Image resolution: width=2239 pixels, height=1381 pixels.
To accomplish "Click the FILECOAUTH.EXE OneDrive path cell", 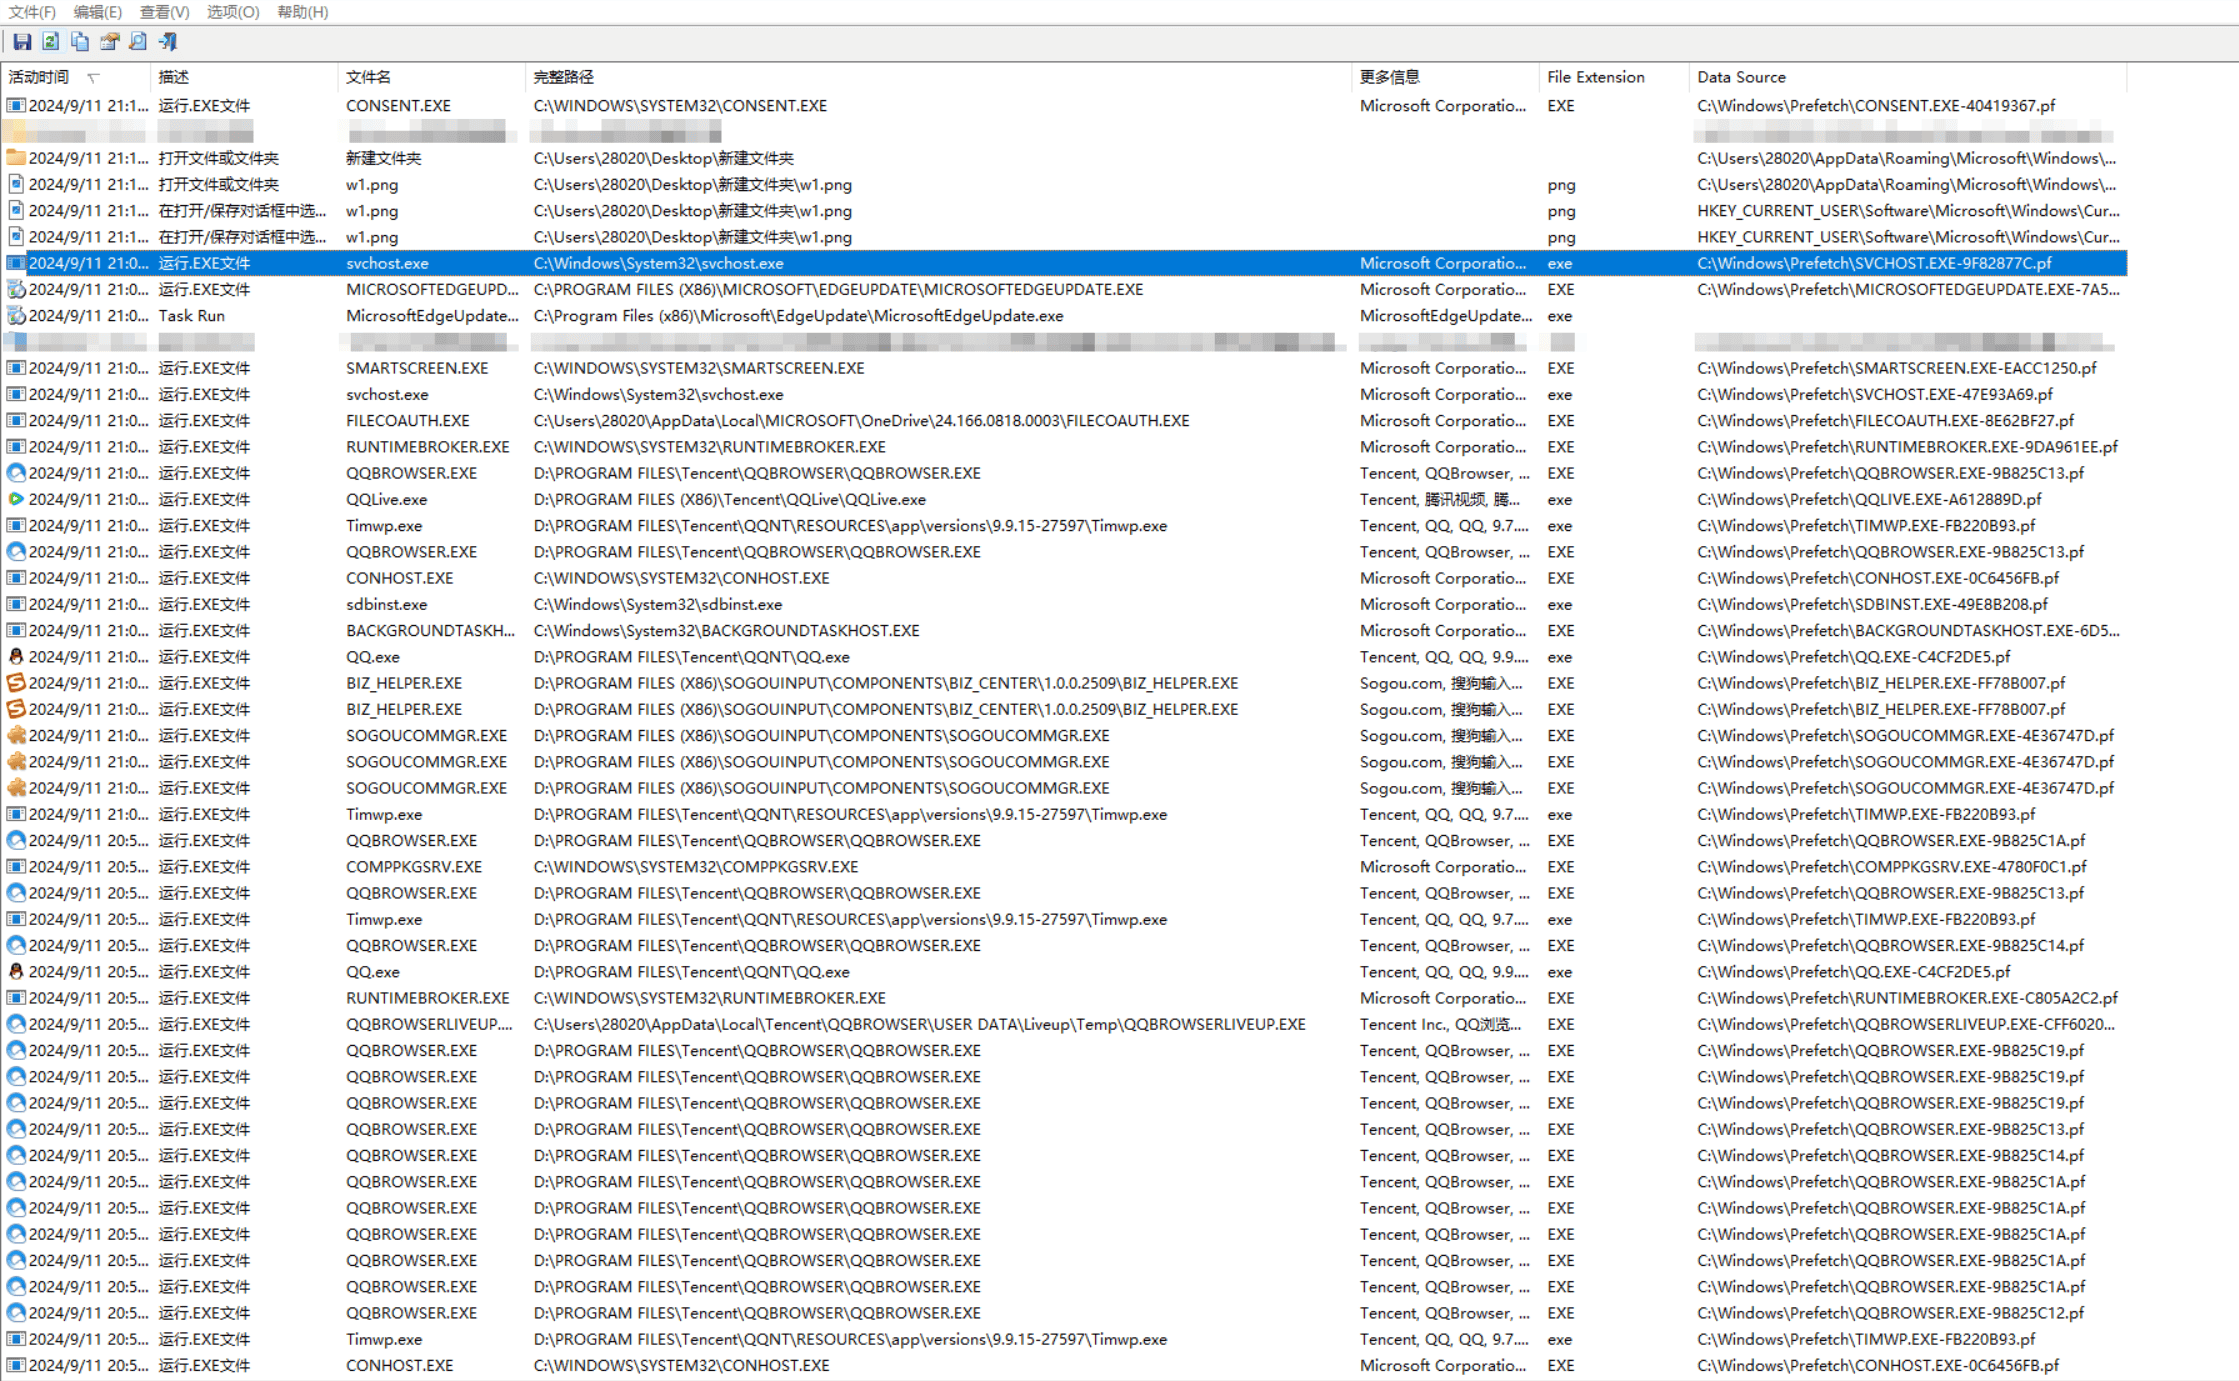I will (x=861, y=420).
